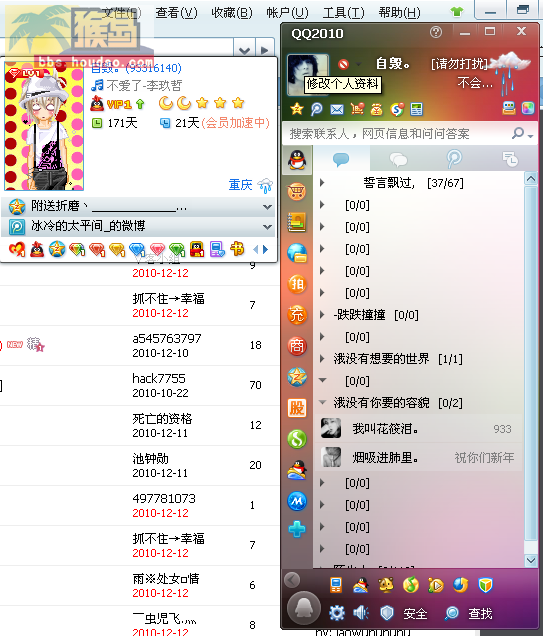Switch to the Weibo tab in QQ panel
Viewport: 543px width, 636px height.
[454, 159]
